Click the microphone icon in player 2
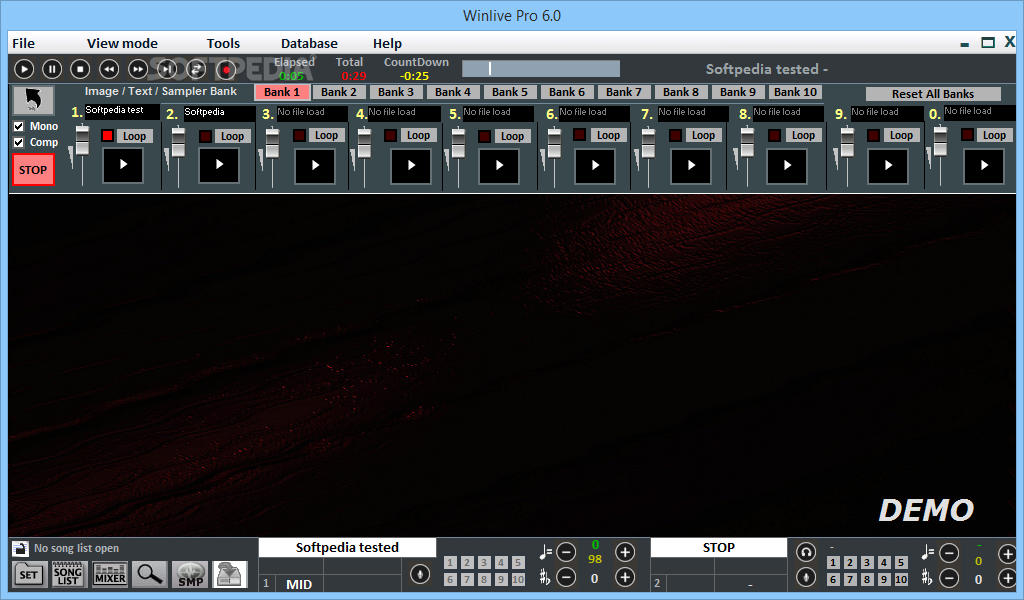 [807, 577]
